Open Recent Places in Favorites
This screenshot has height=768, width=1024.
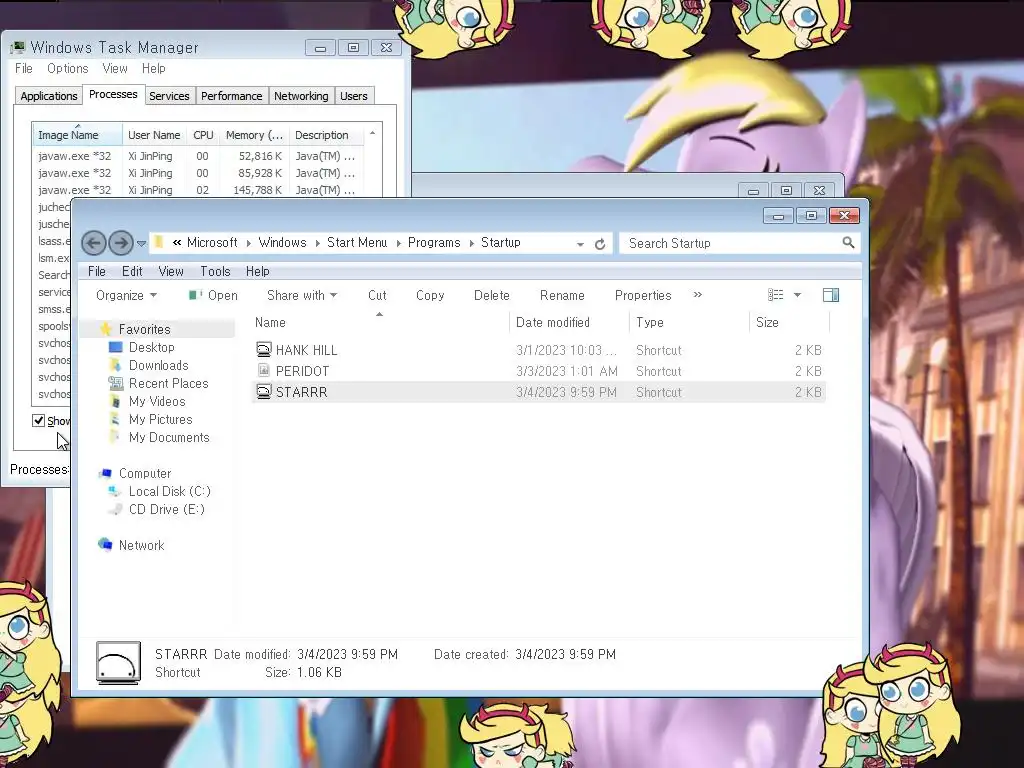(x=168, y=383)
